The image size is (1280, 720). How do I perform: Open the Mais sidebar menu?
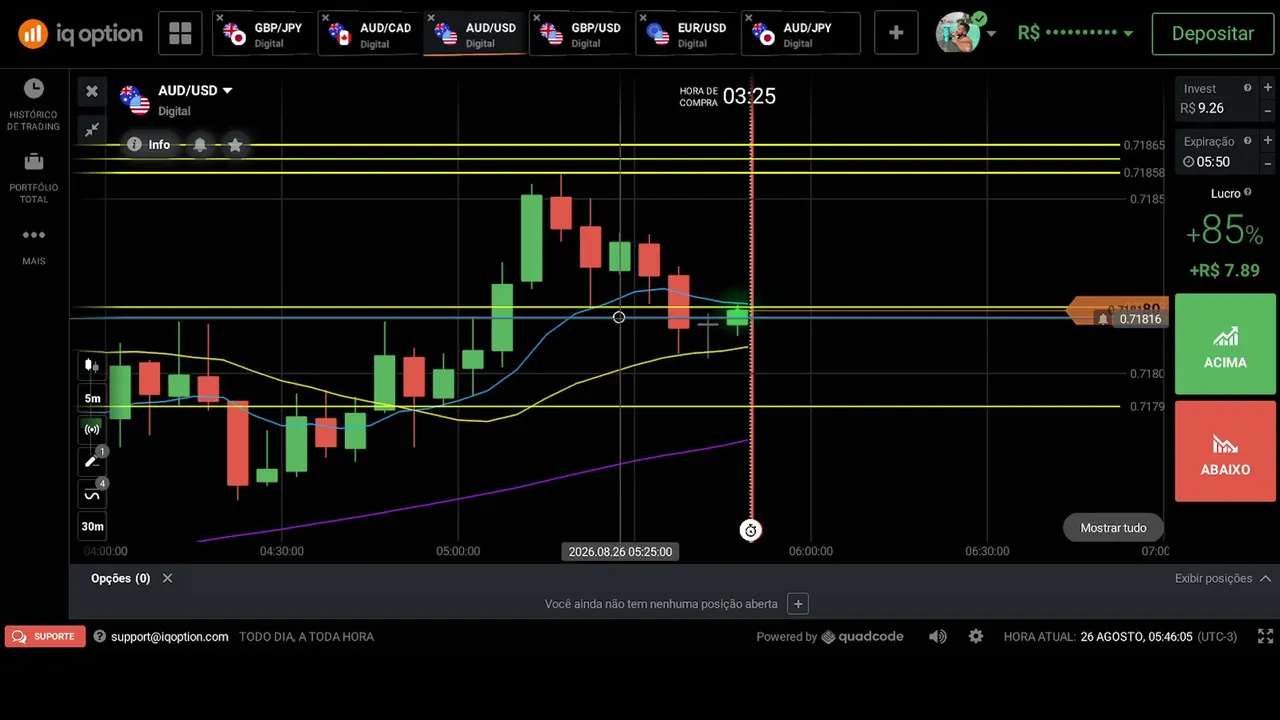pyautogui.click(x=34, y=245)
